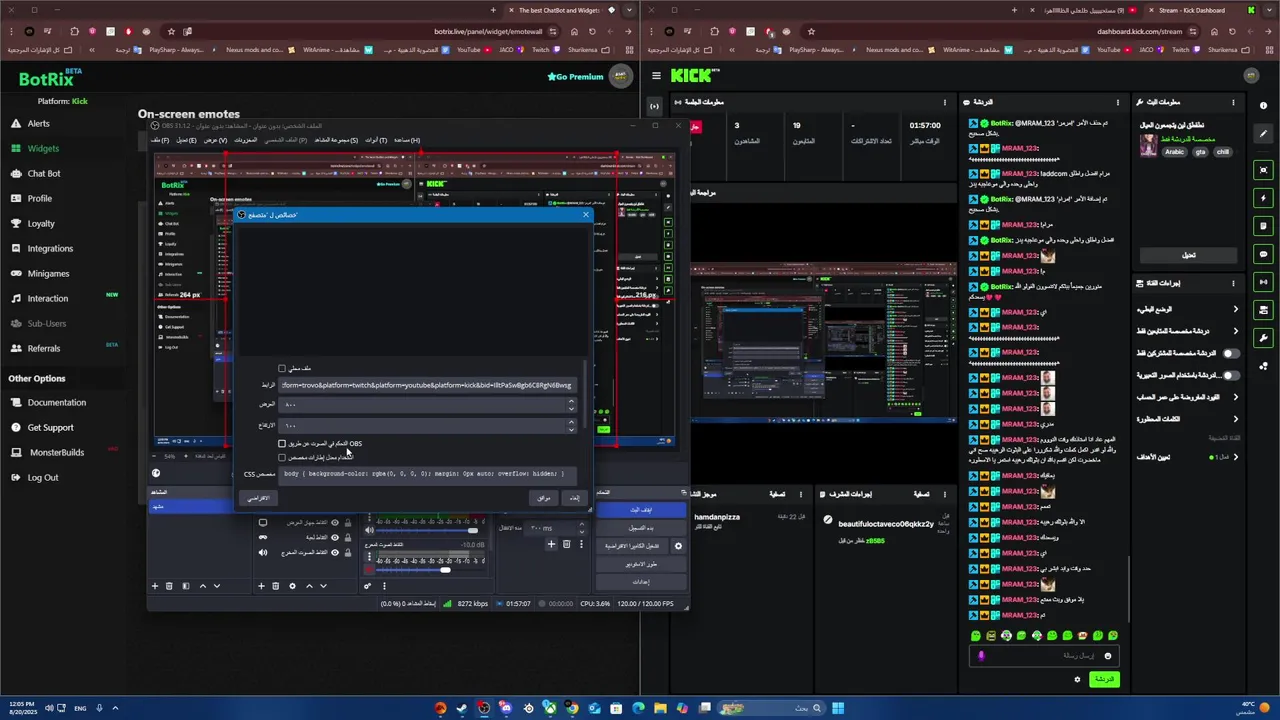Expand set goals option in Kick
This screenshot has height=720, width=1280.
pos(1235,457)
